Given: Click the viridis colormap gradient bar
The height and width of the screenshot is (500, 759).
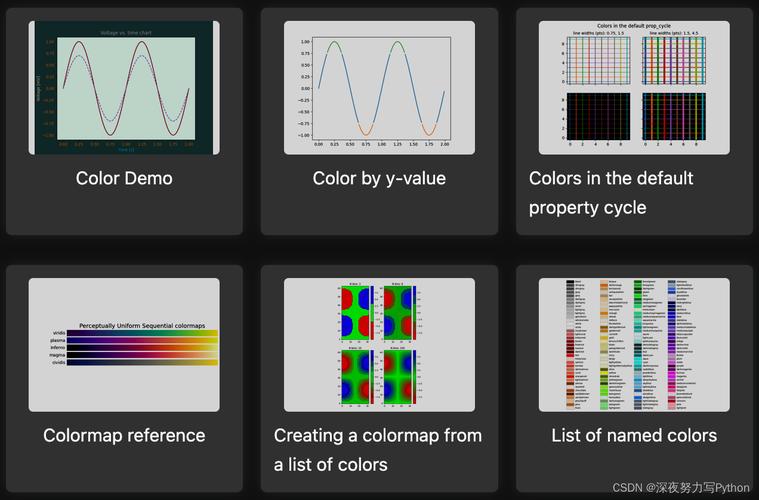Looking at the screenshot, I should 142,333.
